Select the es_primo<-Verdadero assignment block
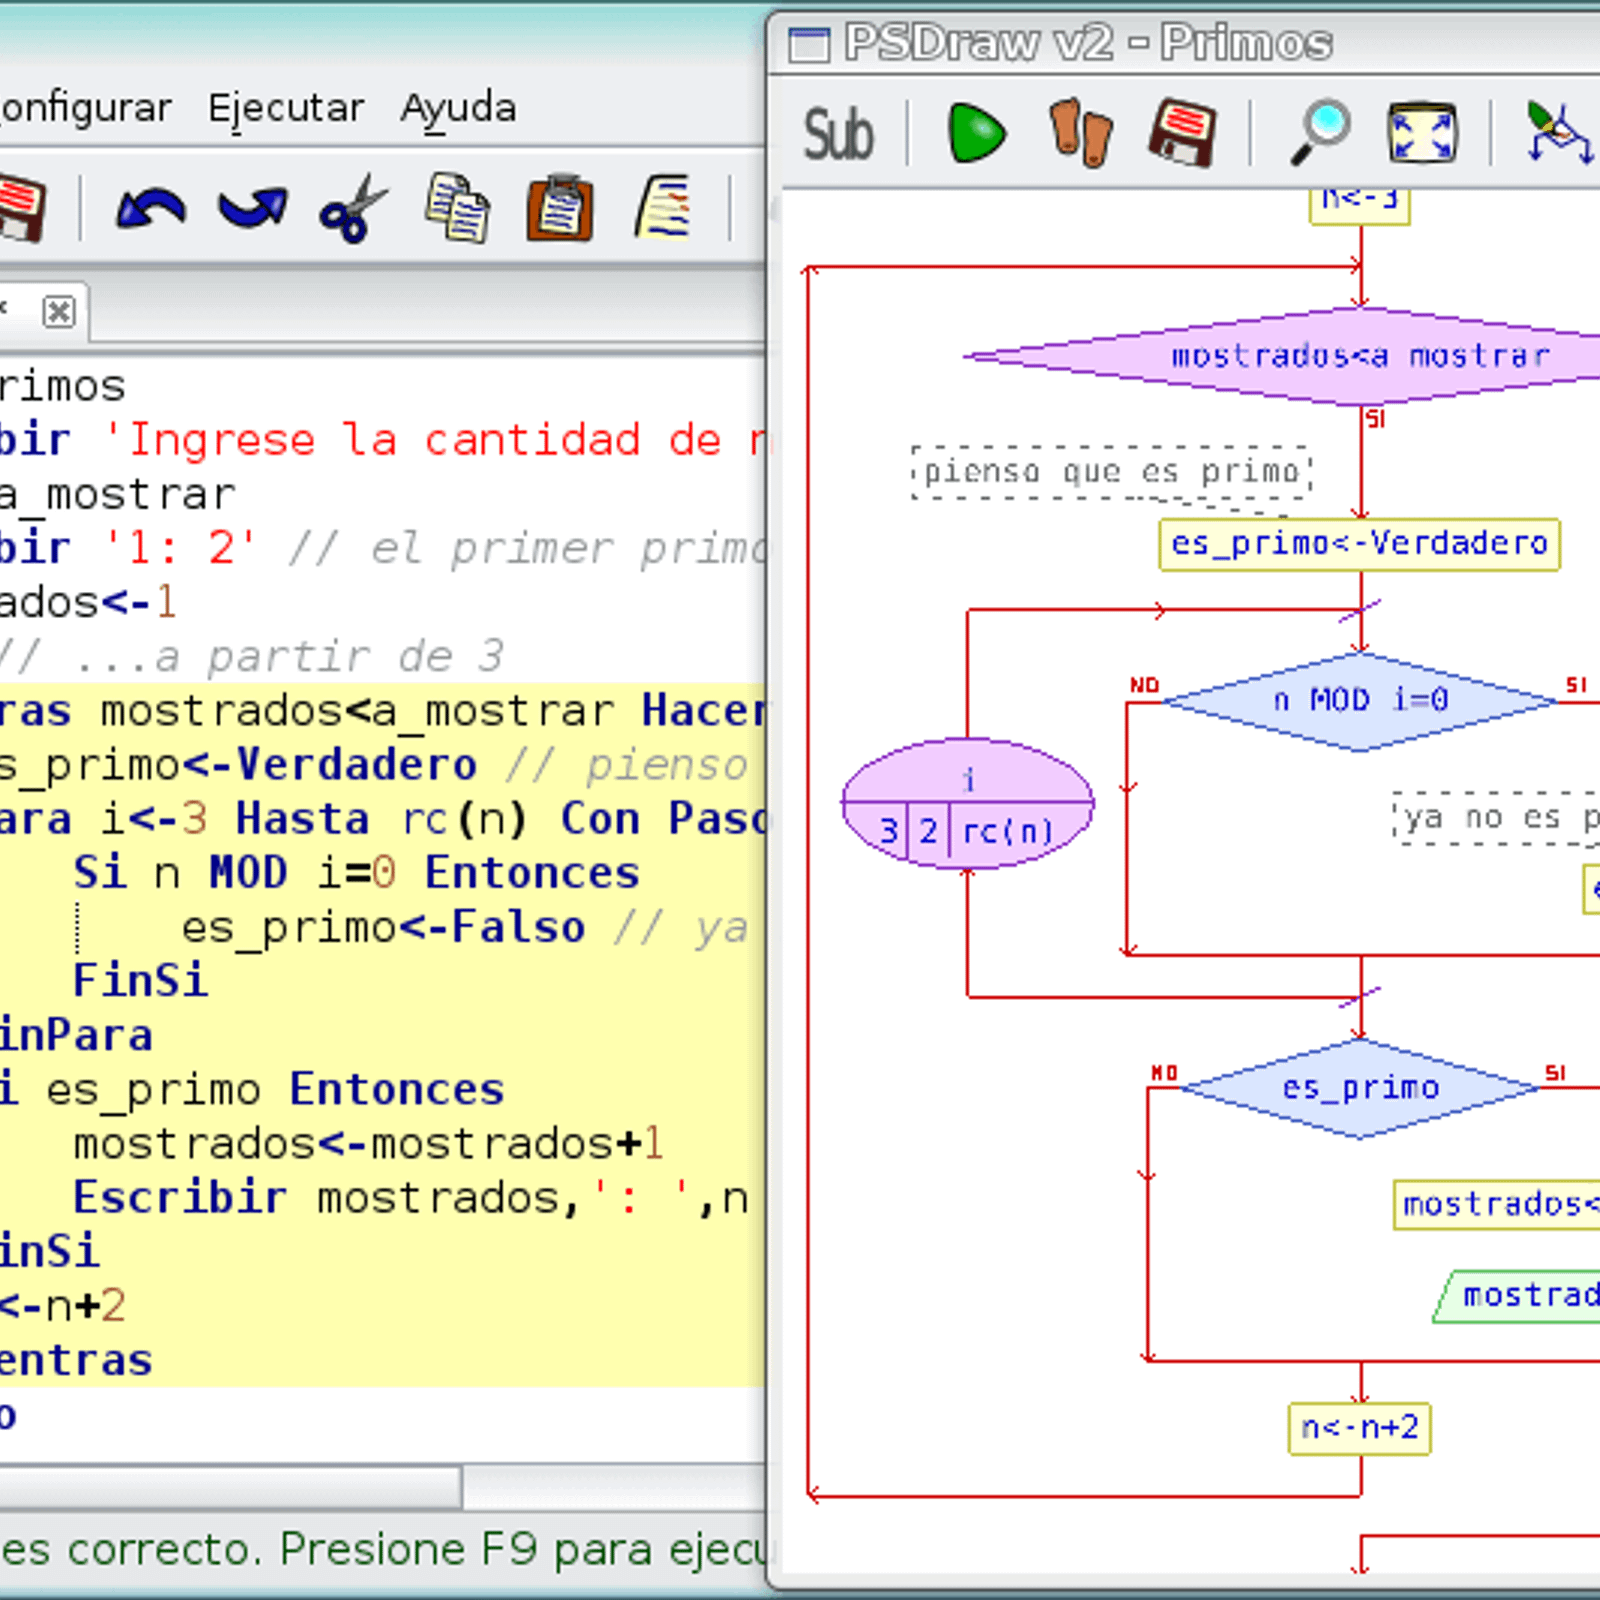The height and width of the screenshot is (1600, 1600). pos(1359,544)
